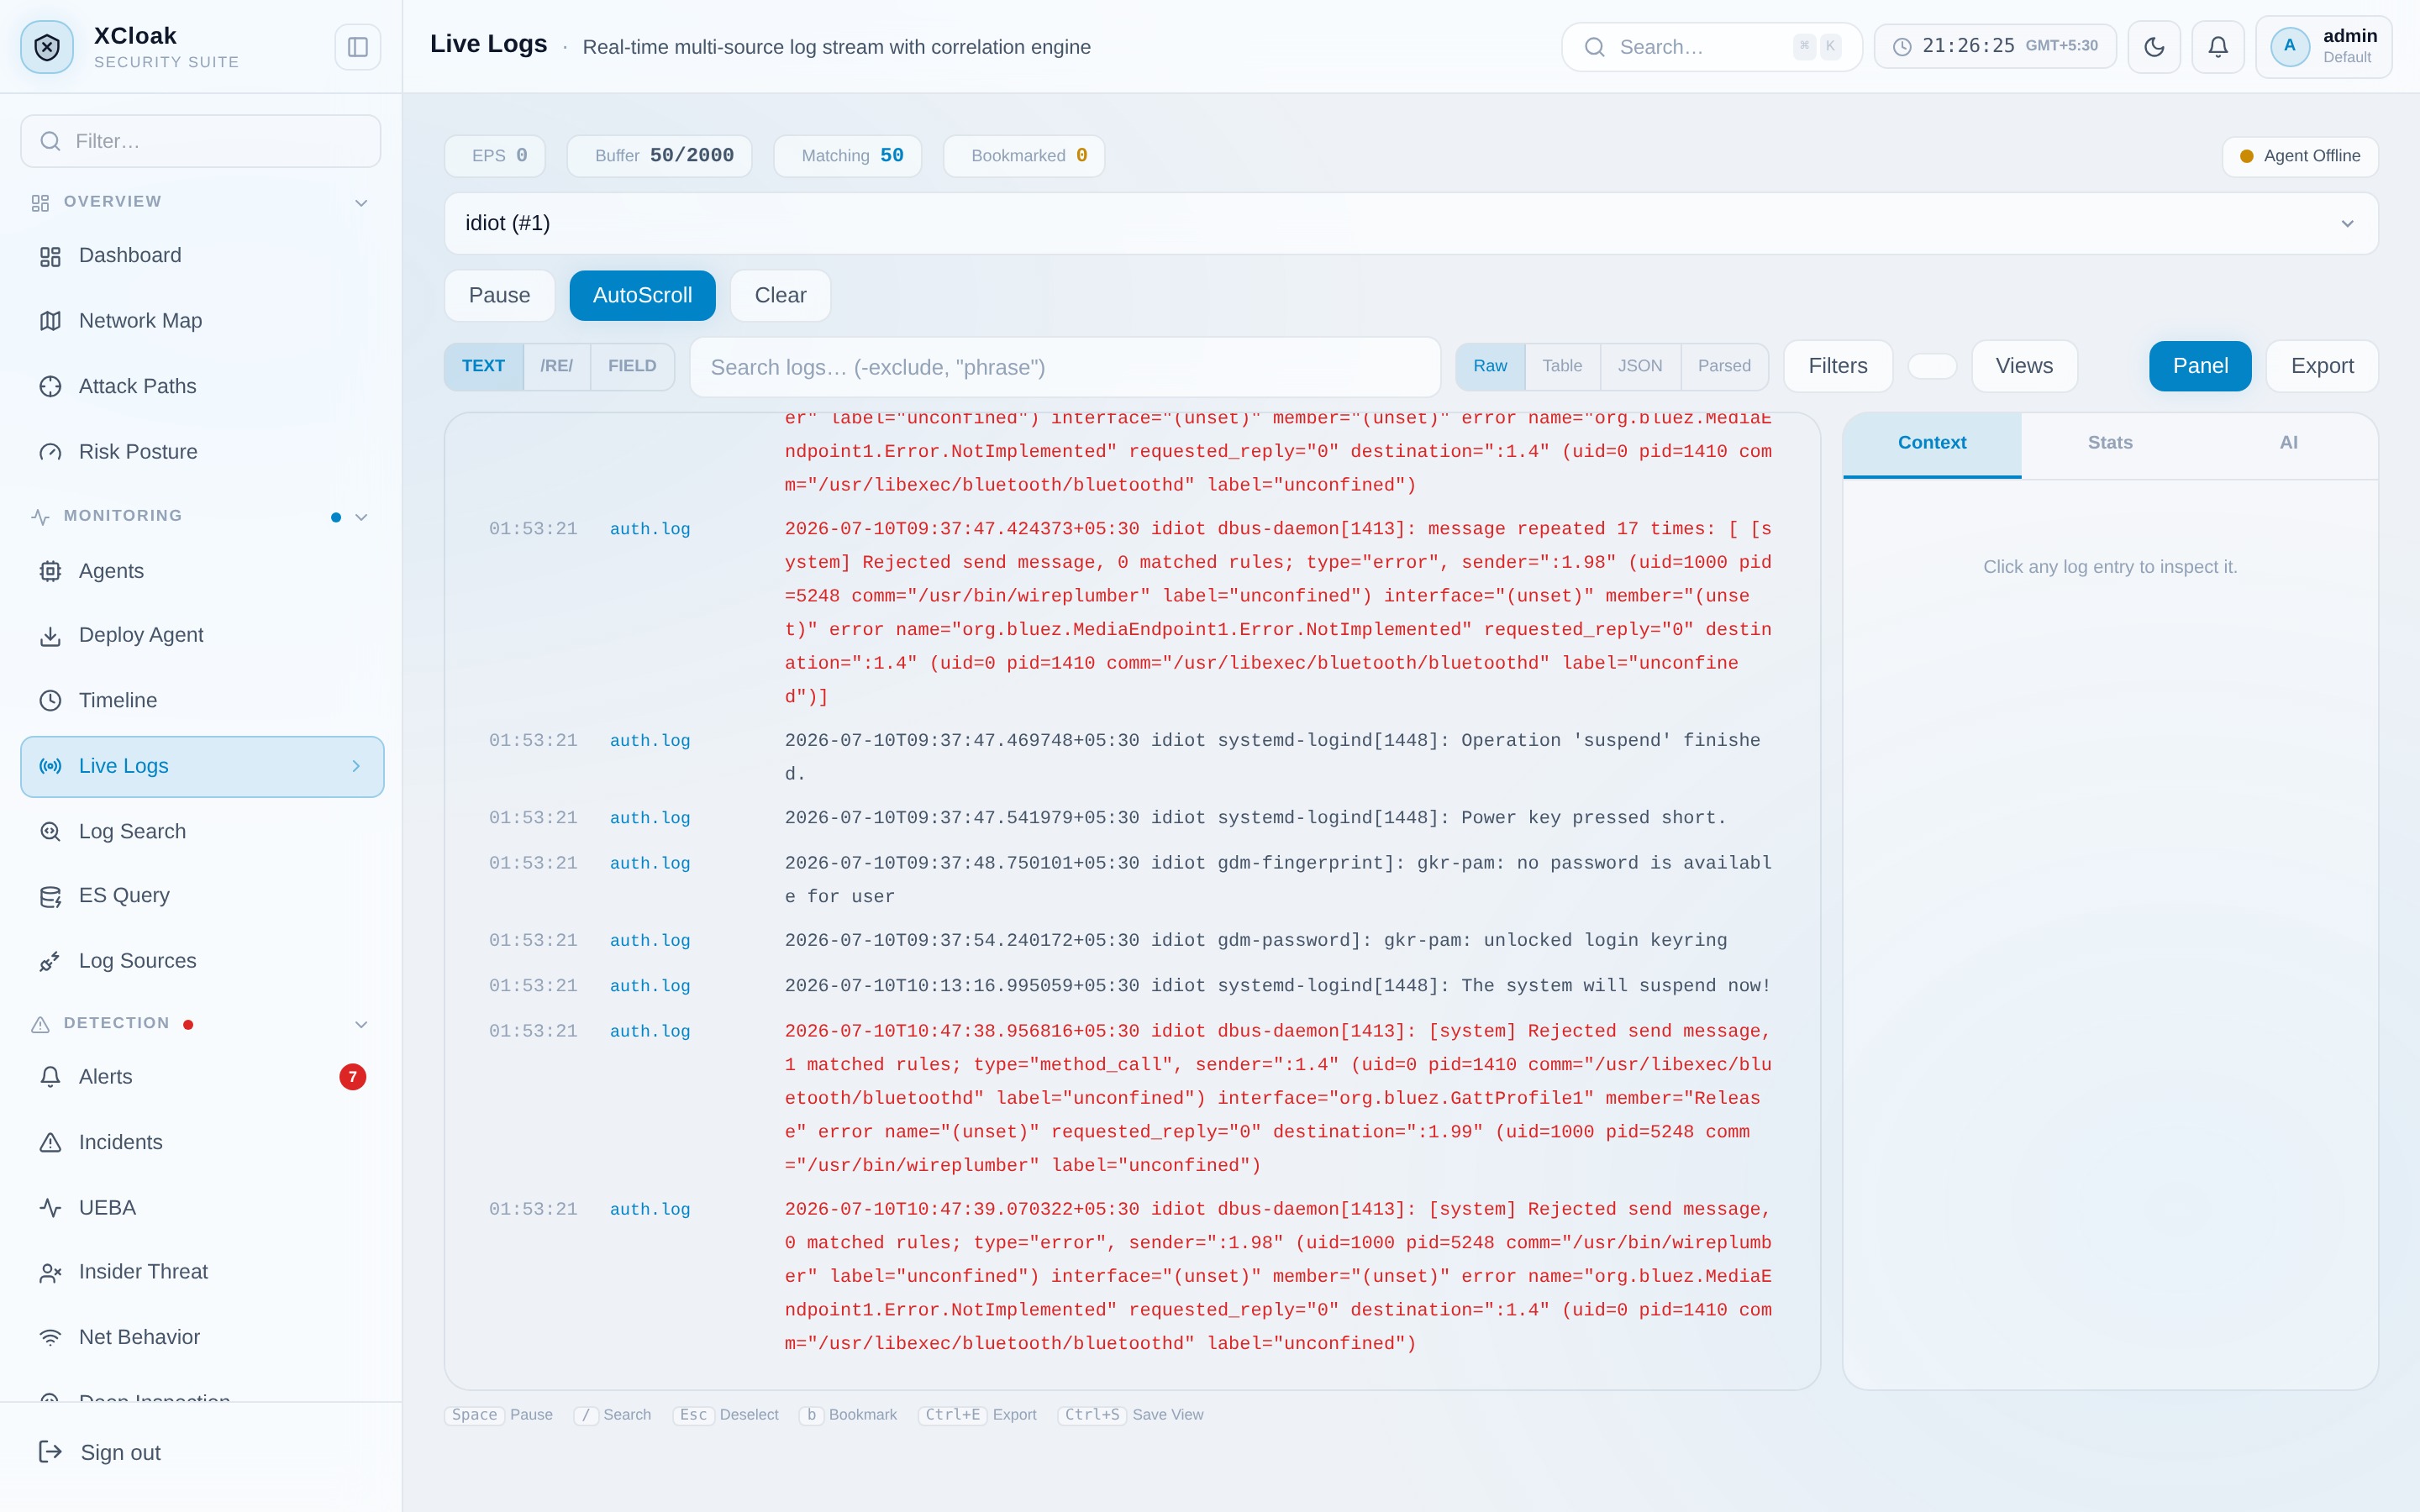Toggle the Panel side view

pos(2199,367)
